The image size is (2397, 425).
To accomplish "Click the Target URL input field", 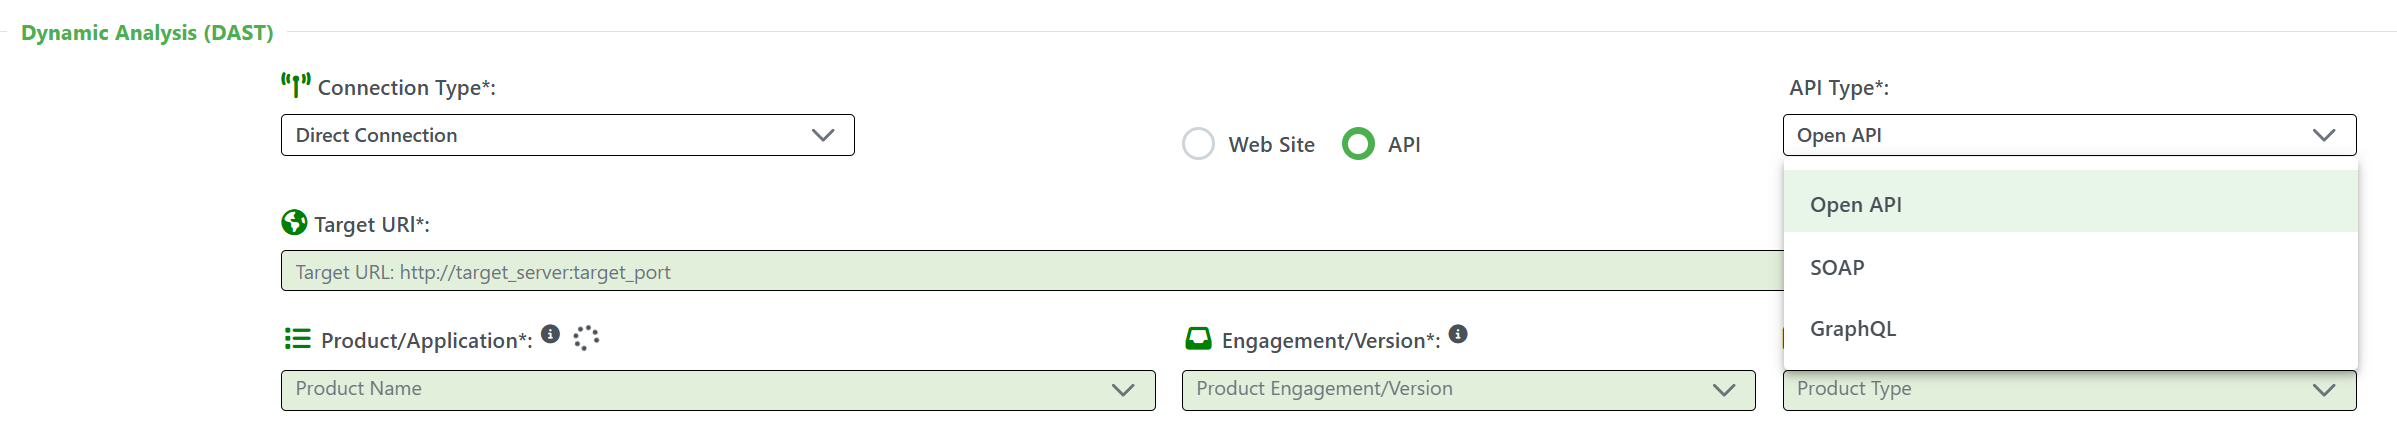I will pyautogui.click(x=1030, y=271).
